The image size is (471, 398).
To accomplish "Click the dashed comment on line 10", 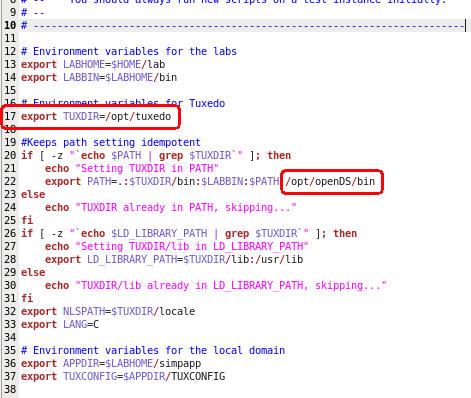I will coord(243,25).
